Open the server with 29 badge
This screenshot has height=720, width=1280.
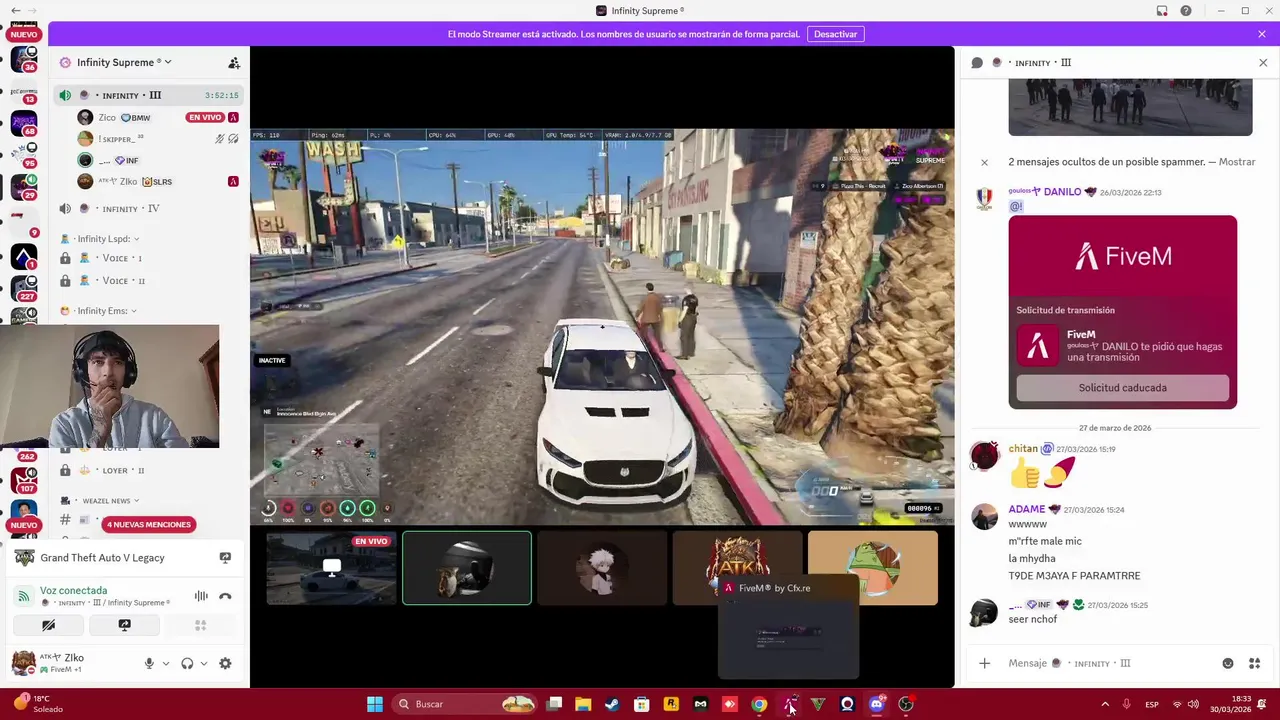coord(24,187)
